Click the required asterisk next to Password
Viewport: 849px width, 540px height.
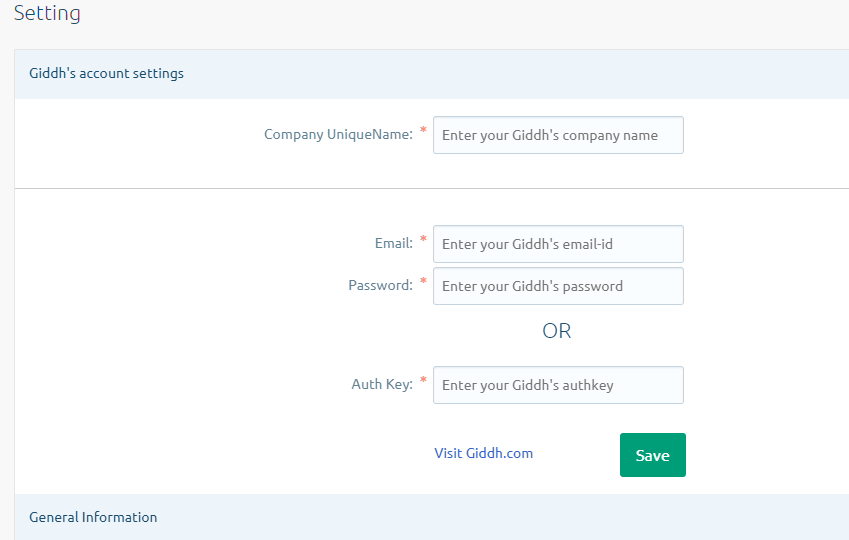[x=423, y=282]
